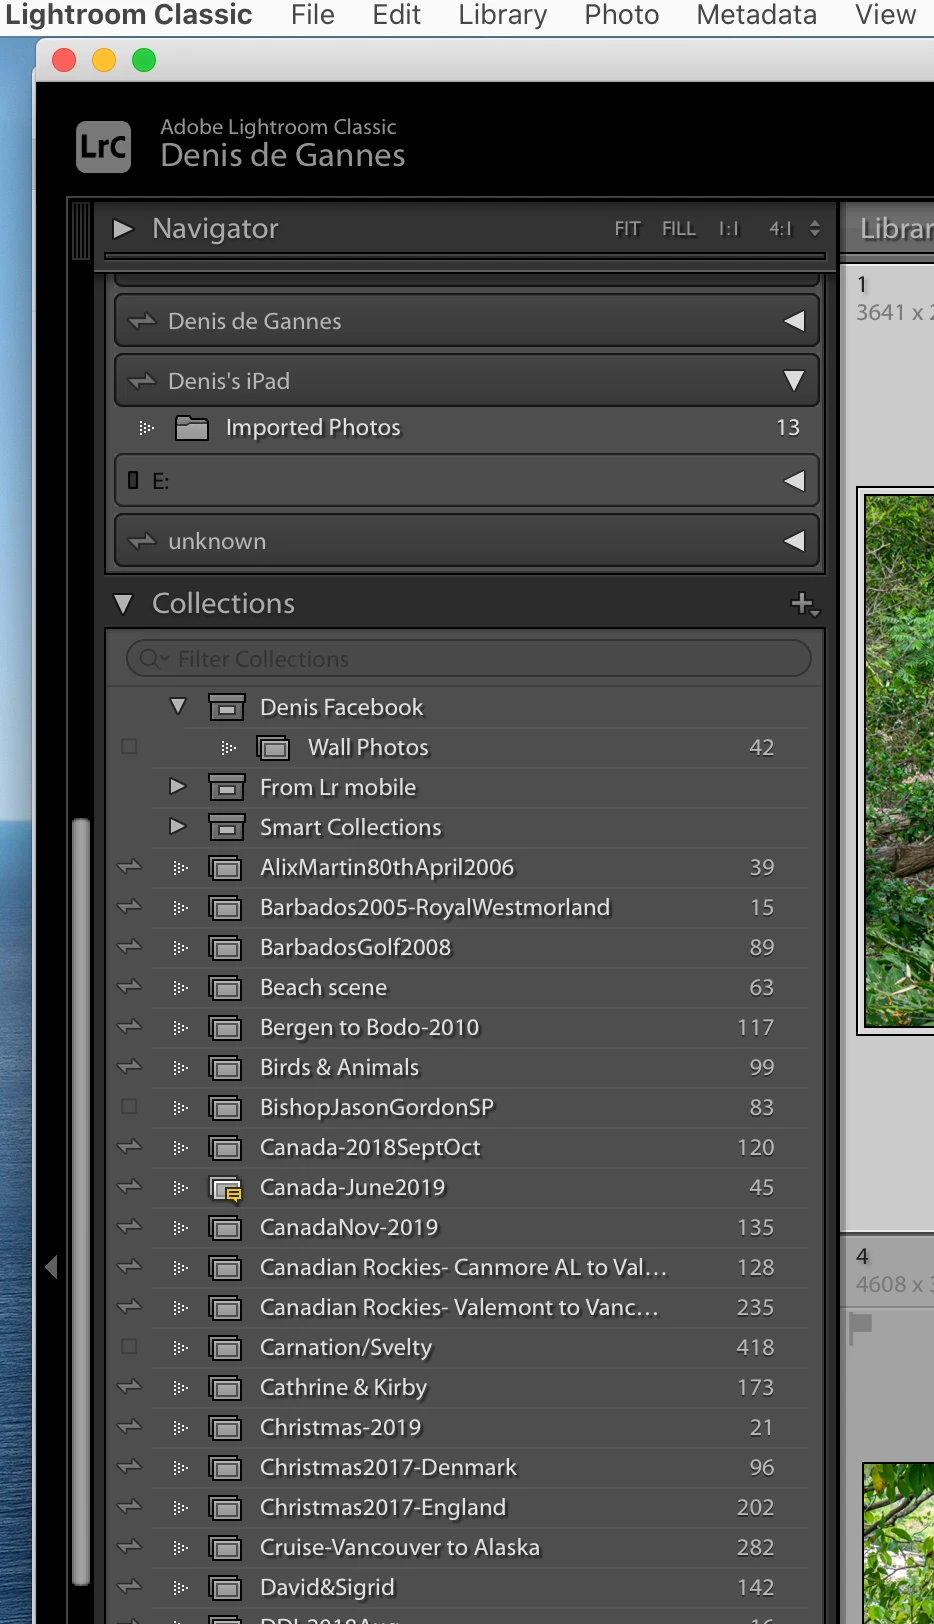The width and height of the screenshot is (934, 1624).
Task: Open the Library menu
Action: (x=503, y=15)
